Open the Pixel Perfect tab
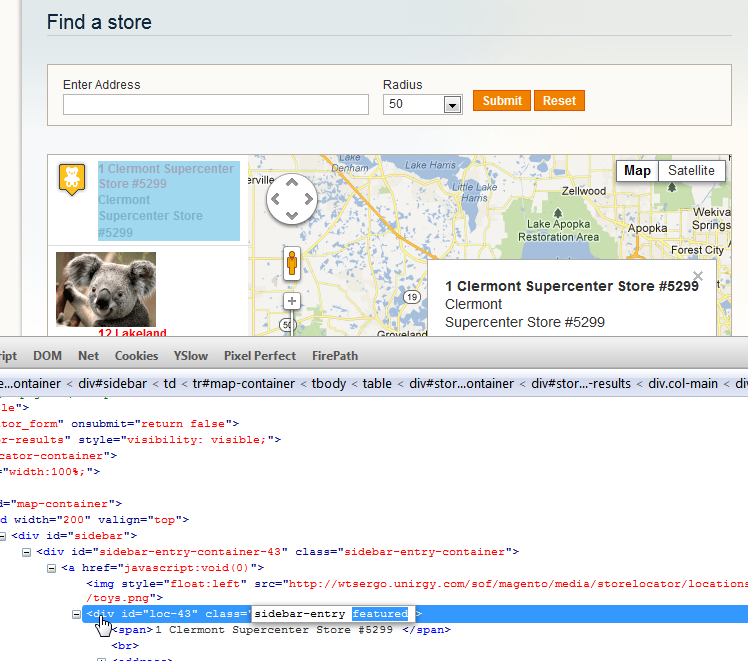The height and width of the screenshot is (661, 748). pyautogui.click(x=260, y=356)
